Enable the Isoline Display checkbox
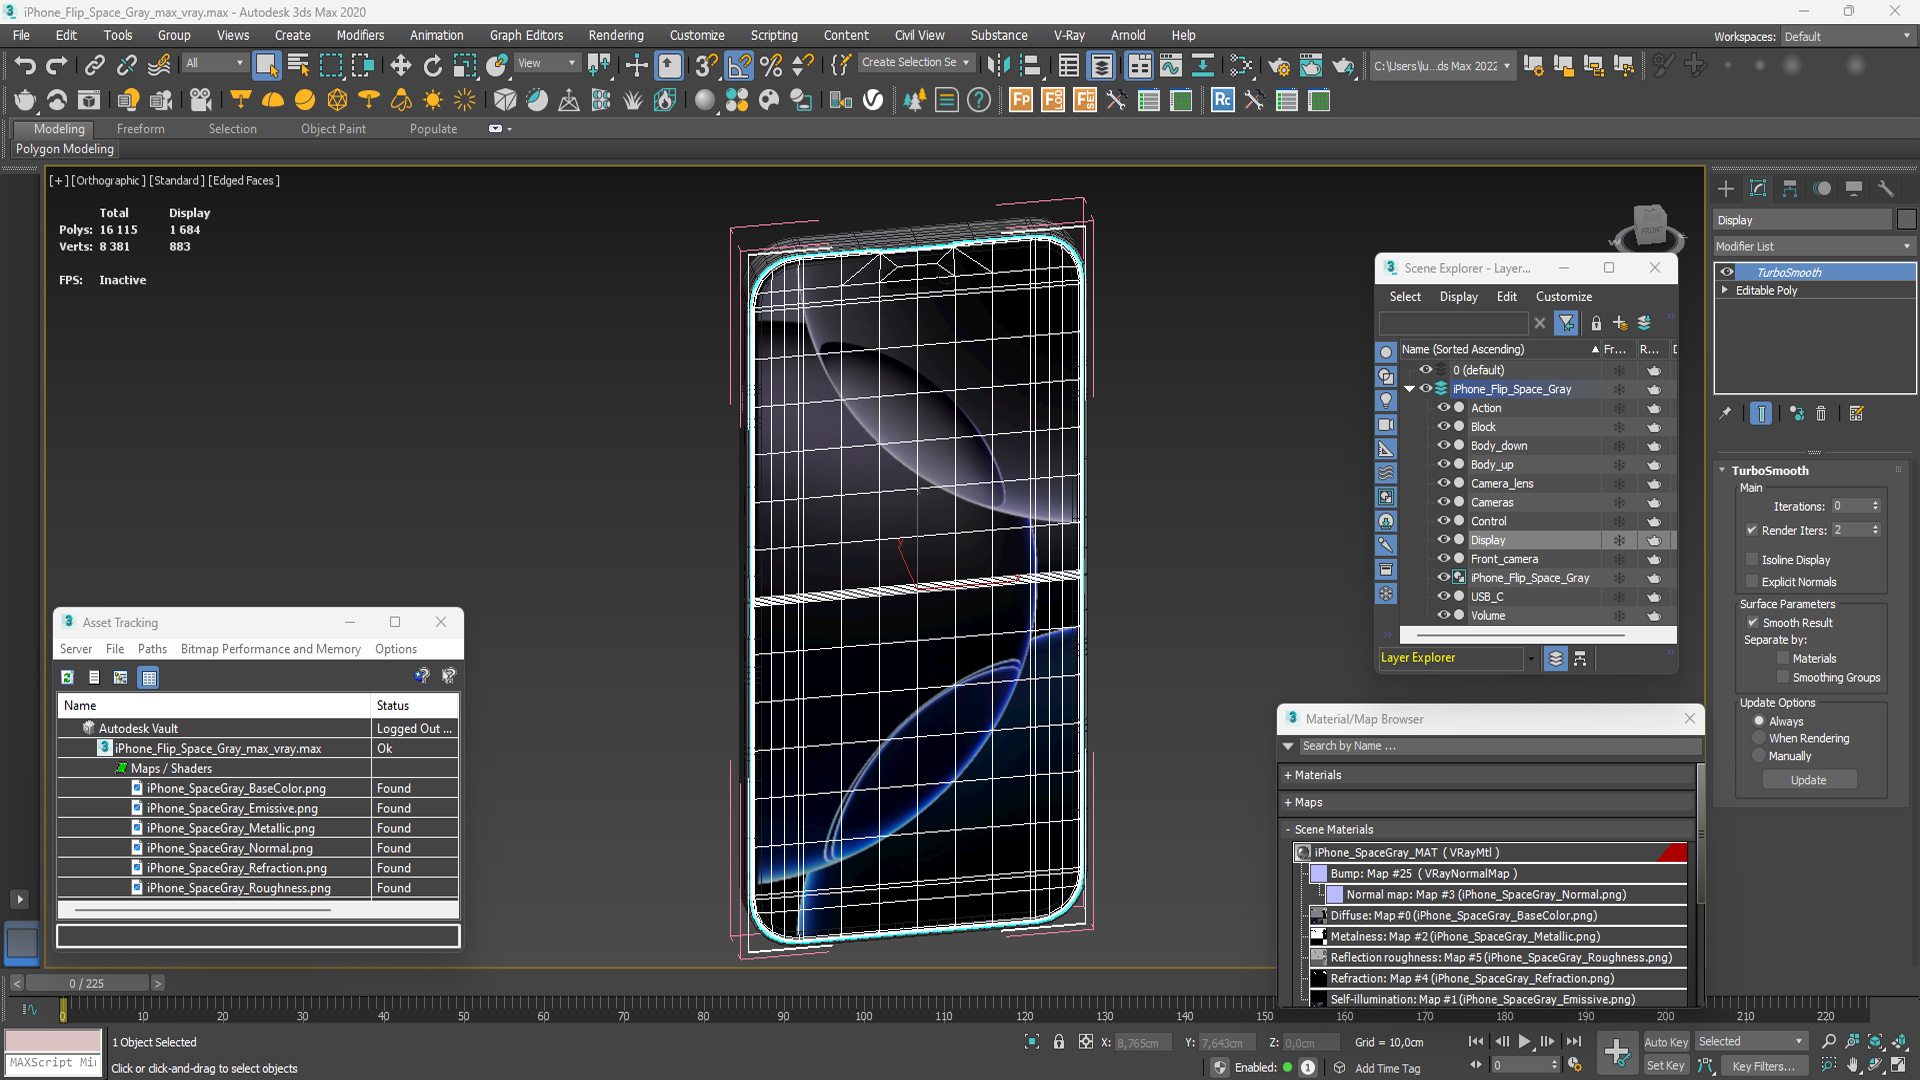 coord(1751,560)
